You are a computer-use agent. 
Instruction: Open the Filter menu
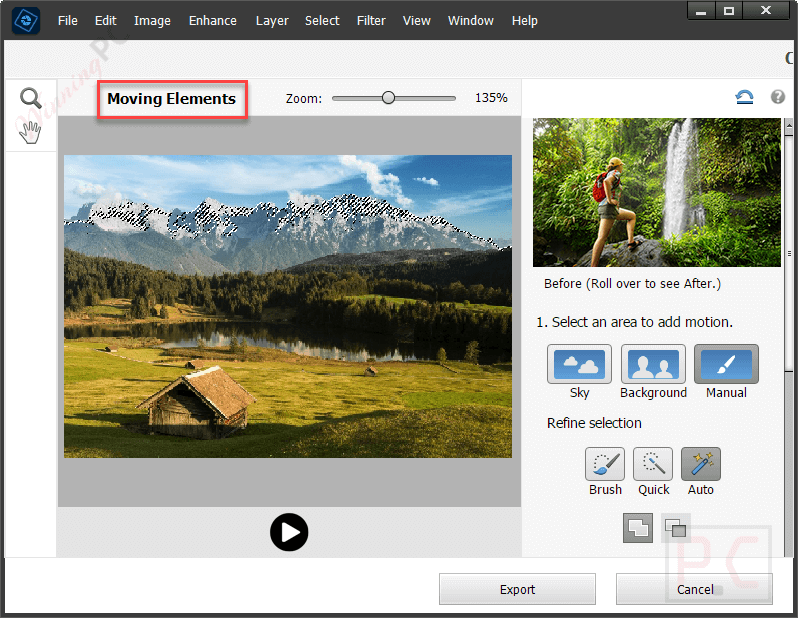coord(371,21)
